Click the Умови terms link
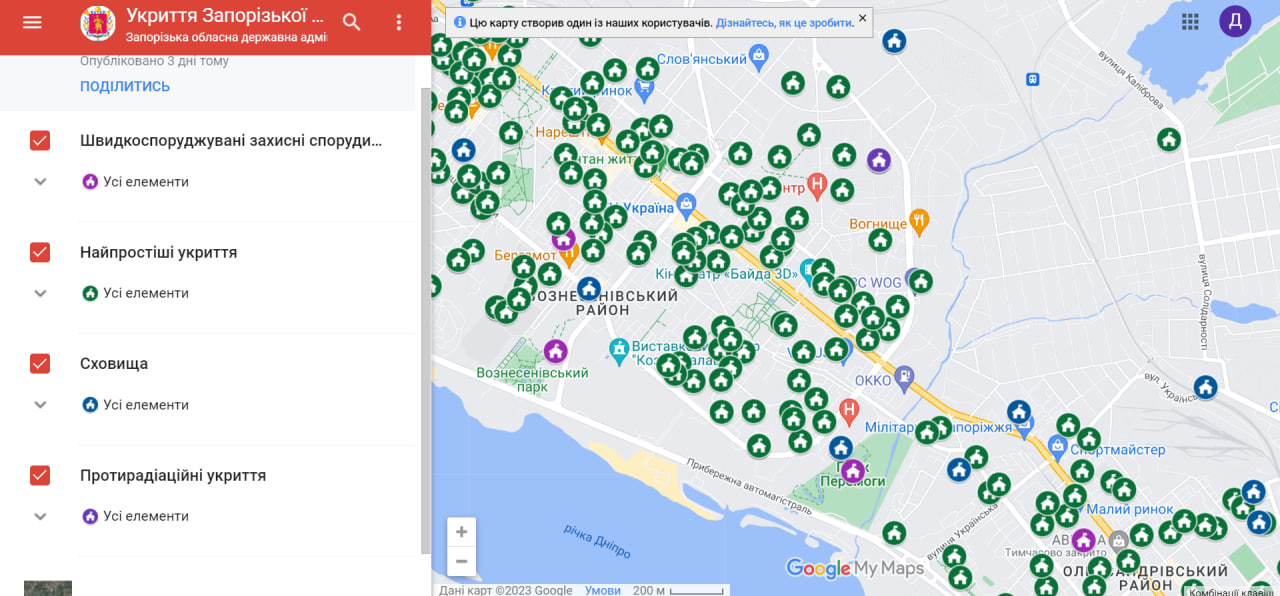The width and height of the screenshot is (1280, 596). (602, 590)
